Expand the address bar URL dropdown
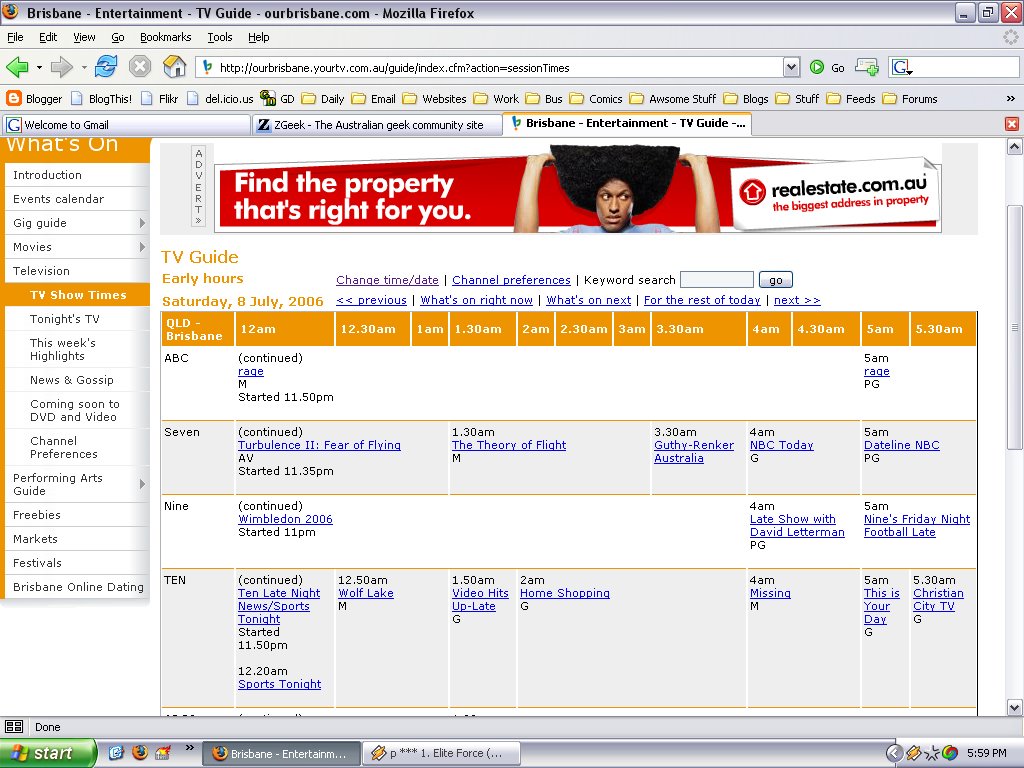Screen dimensions: 1024x768 pos(791,67)
